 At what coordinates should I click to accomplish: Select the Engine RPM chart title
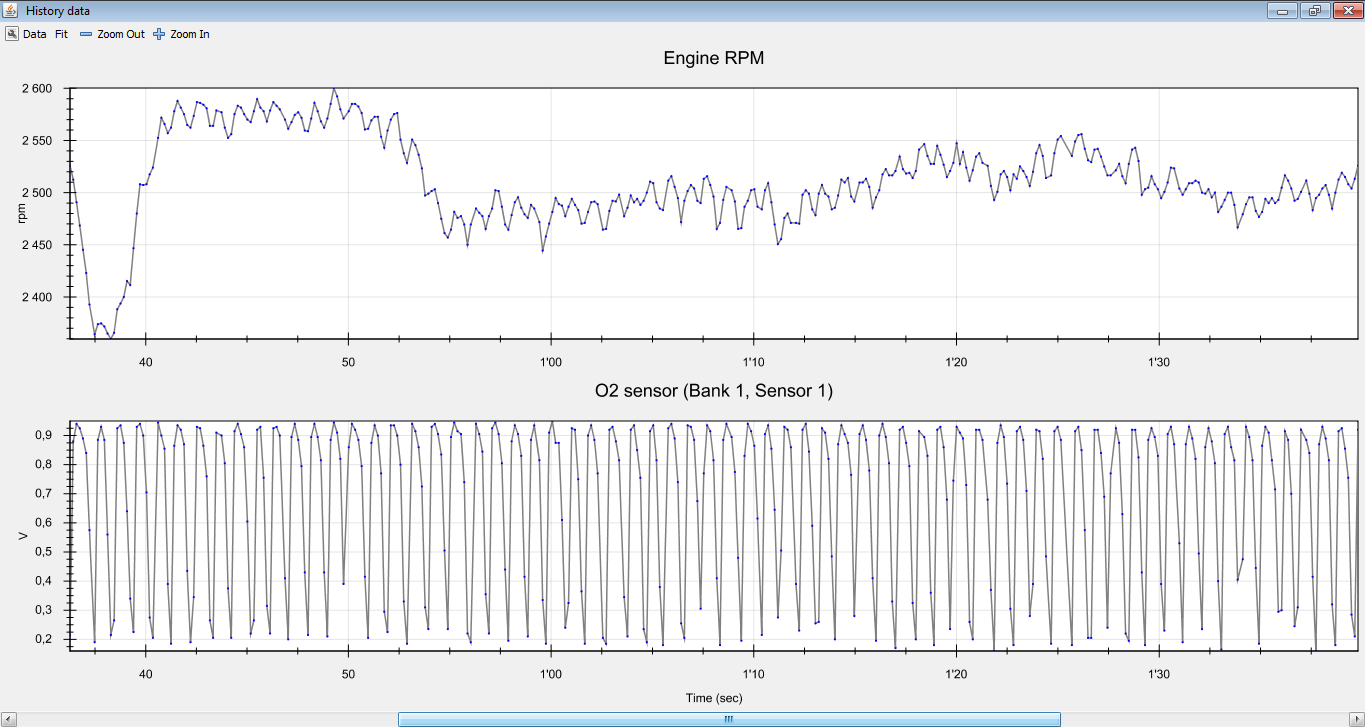714,59
